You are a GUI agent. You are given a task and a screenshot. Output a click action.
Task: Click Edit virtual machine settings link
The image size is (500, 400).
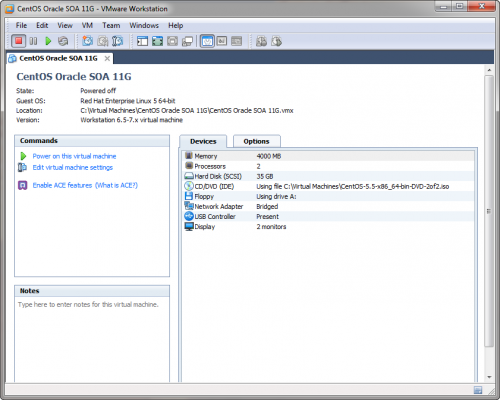[x=73, y=167]
